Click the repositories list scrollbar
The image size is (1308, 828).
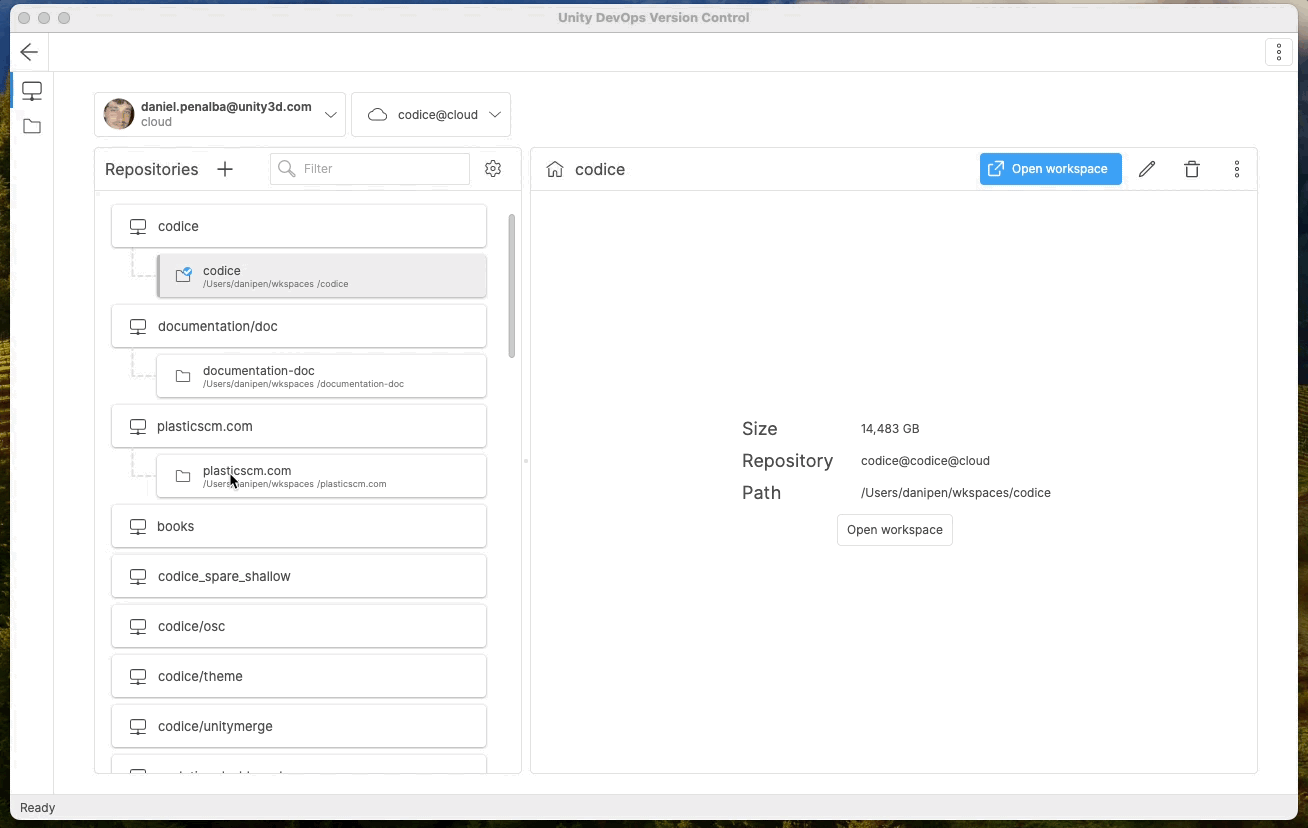tap(511, 285)
